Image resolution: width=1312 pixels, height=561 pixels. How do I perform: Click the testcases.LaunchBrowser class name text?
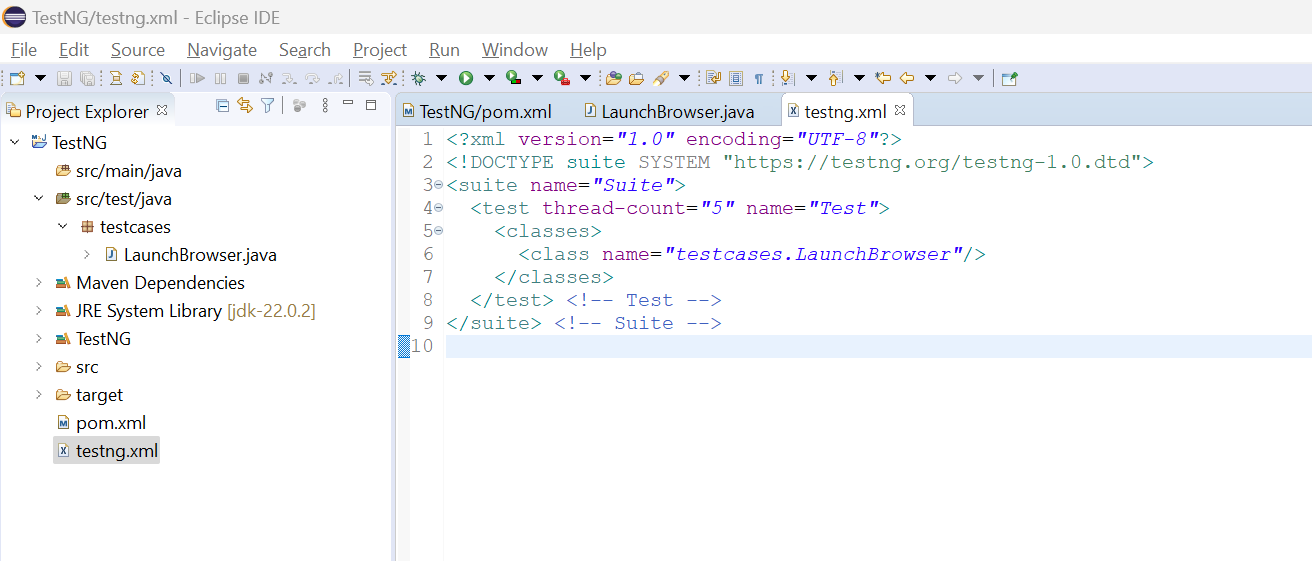click(x=814, y=254)
